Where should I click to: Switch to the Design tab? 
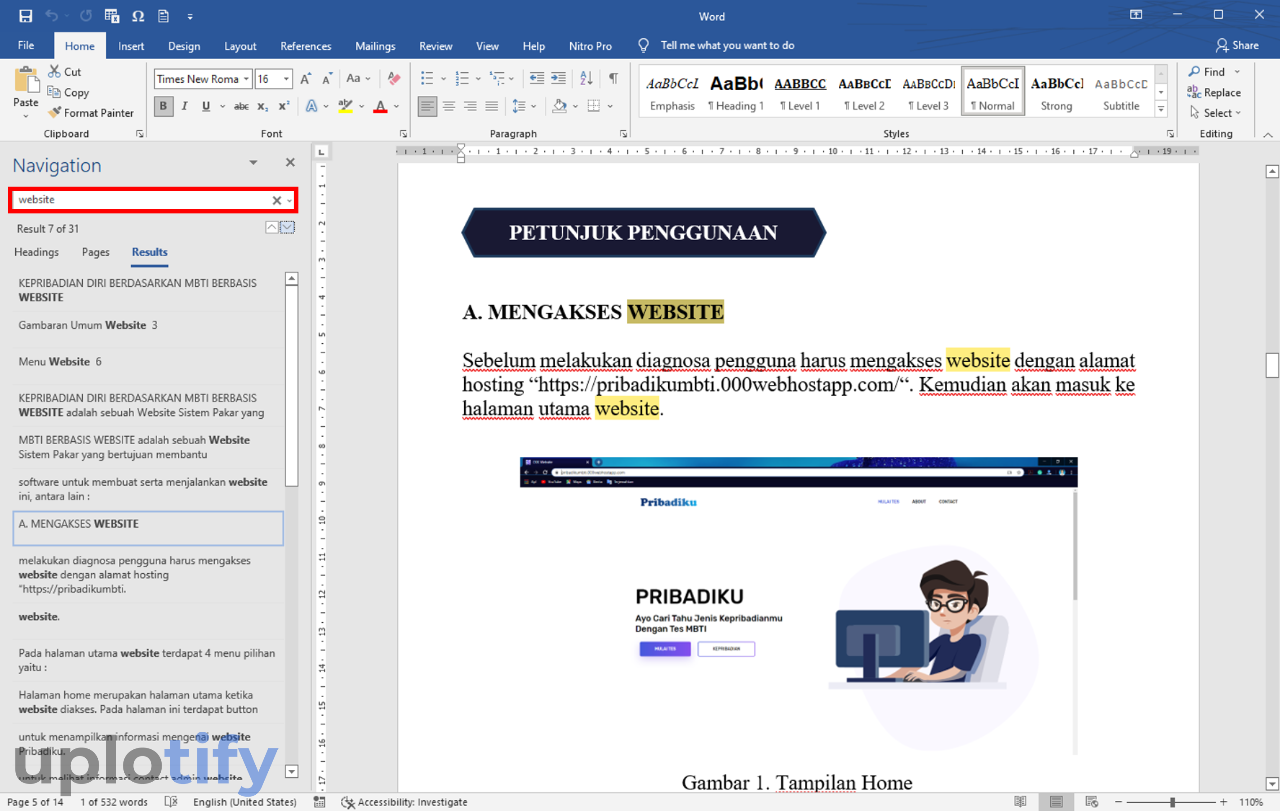coord(184,46)
